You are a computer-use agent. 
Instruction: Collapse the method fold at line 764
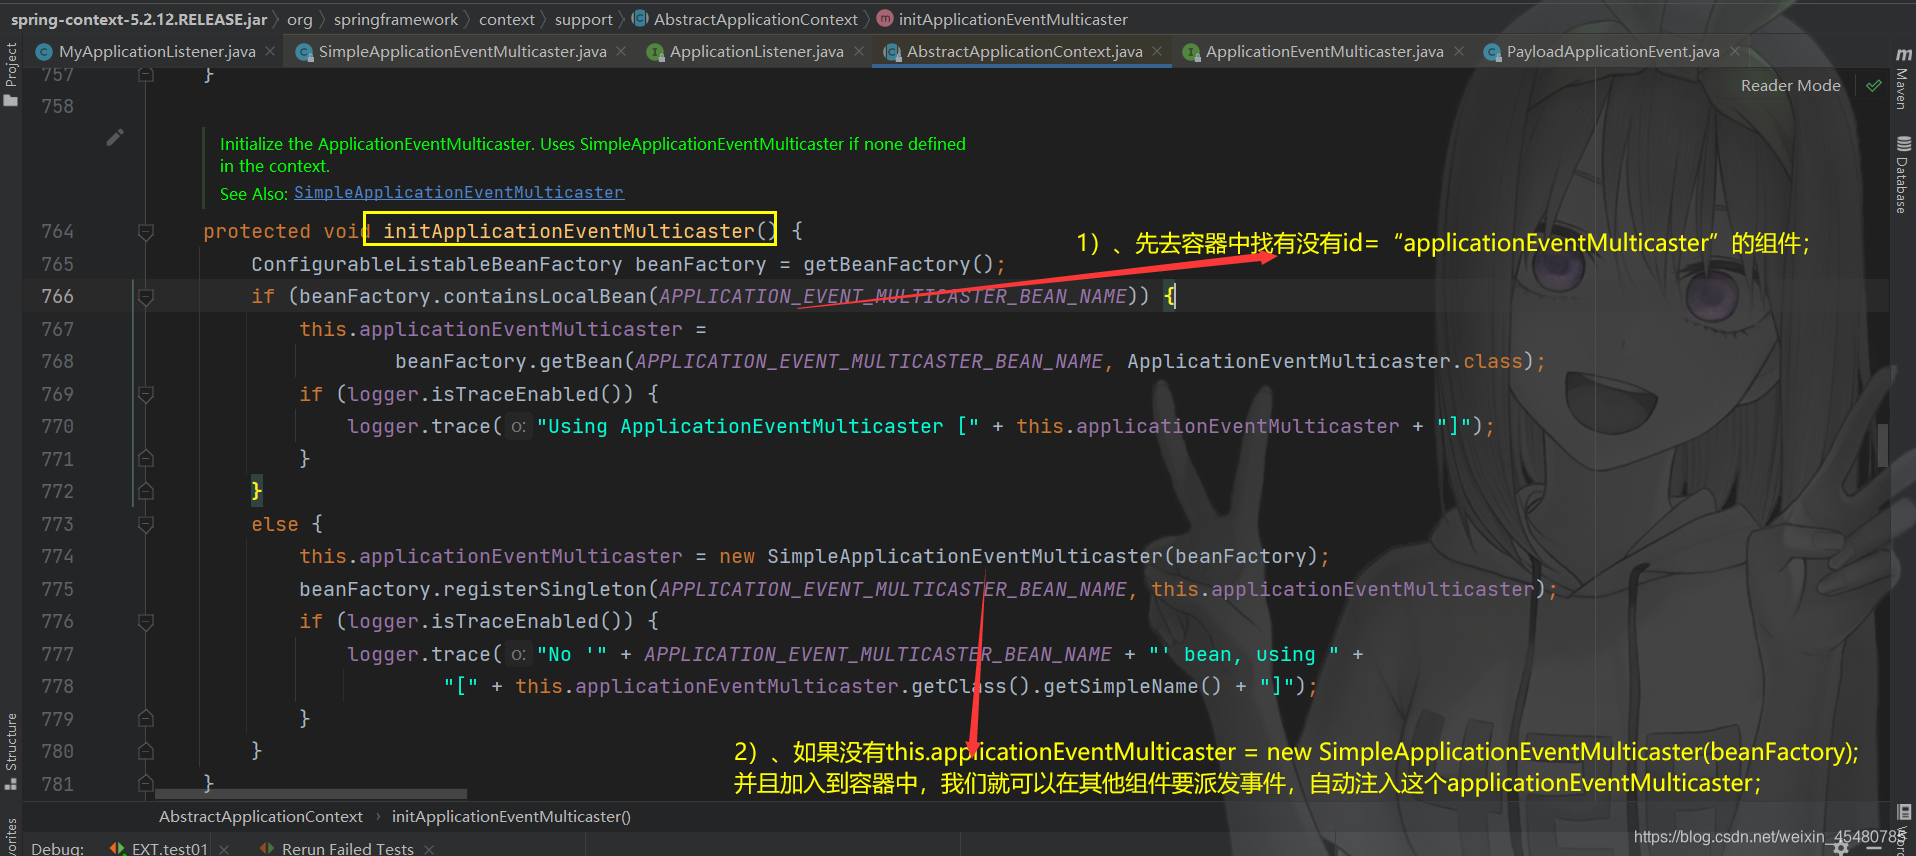146,232
